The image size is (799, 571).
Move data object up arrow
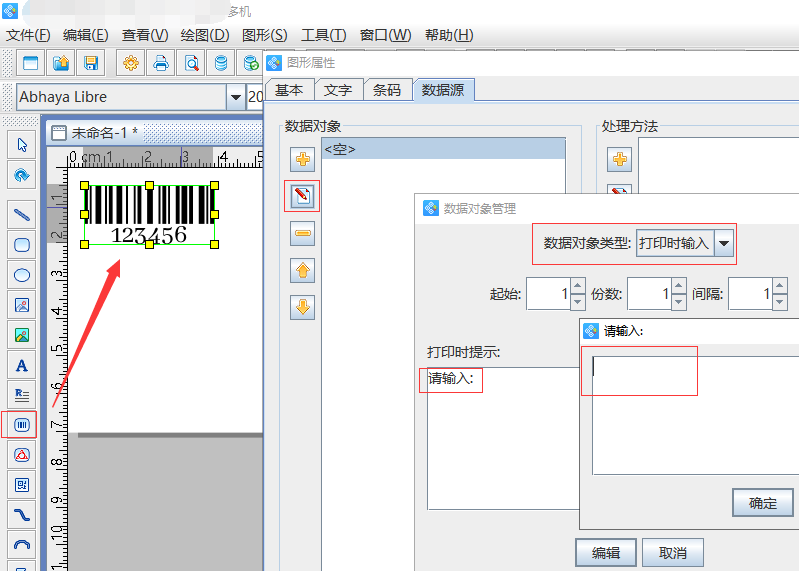303,270
